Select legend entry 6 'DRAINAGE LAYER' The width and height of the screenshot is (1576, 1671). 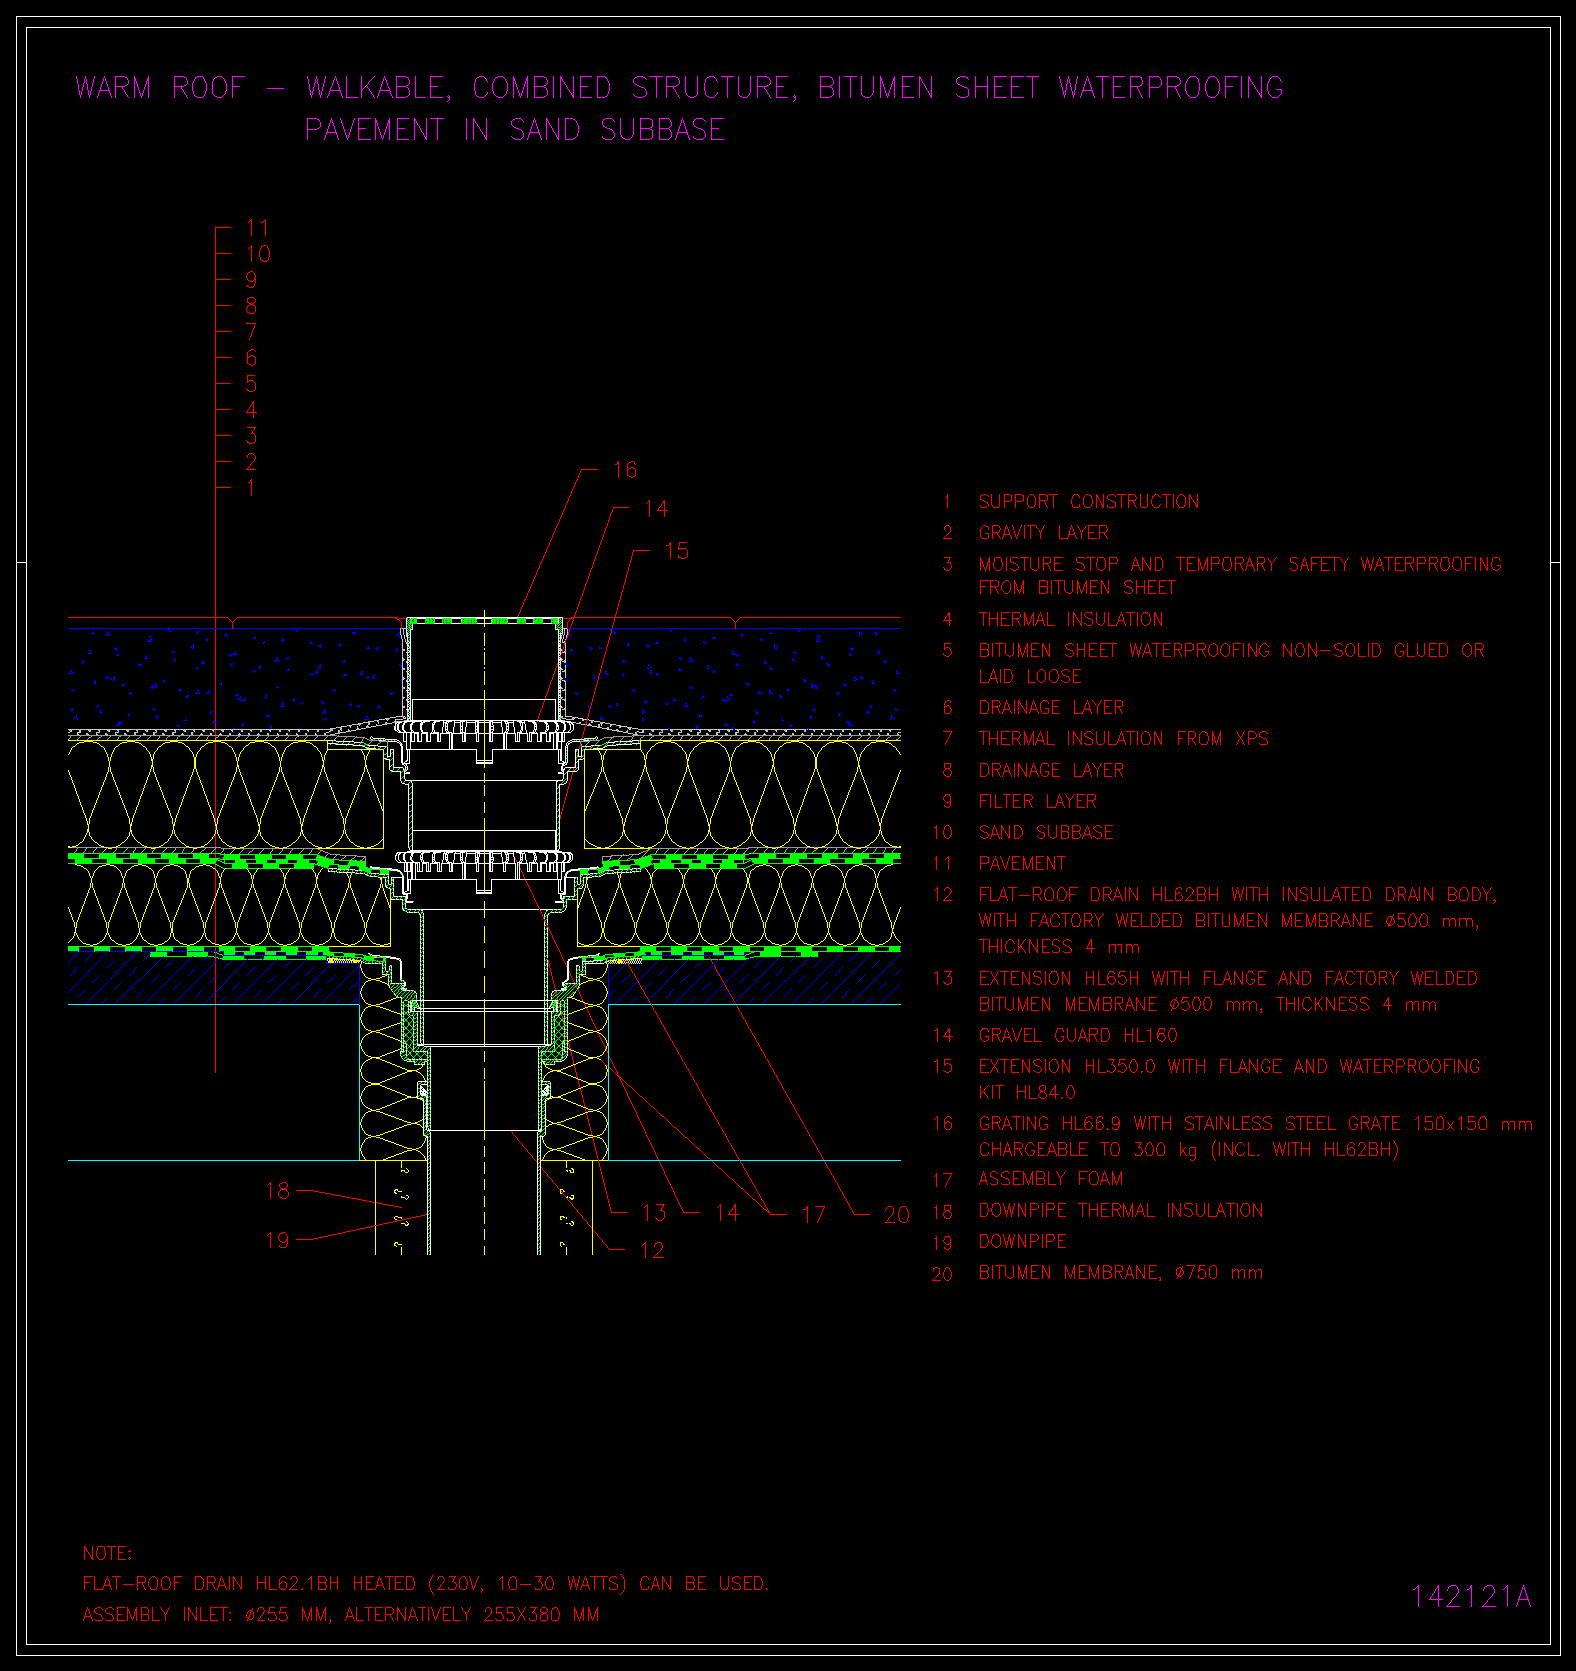(x=1051, y=708)
